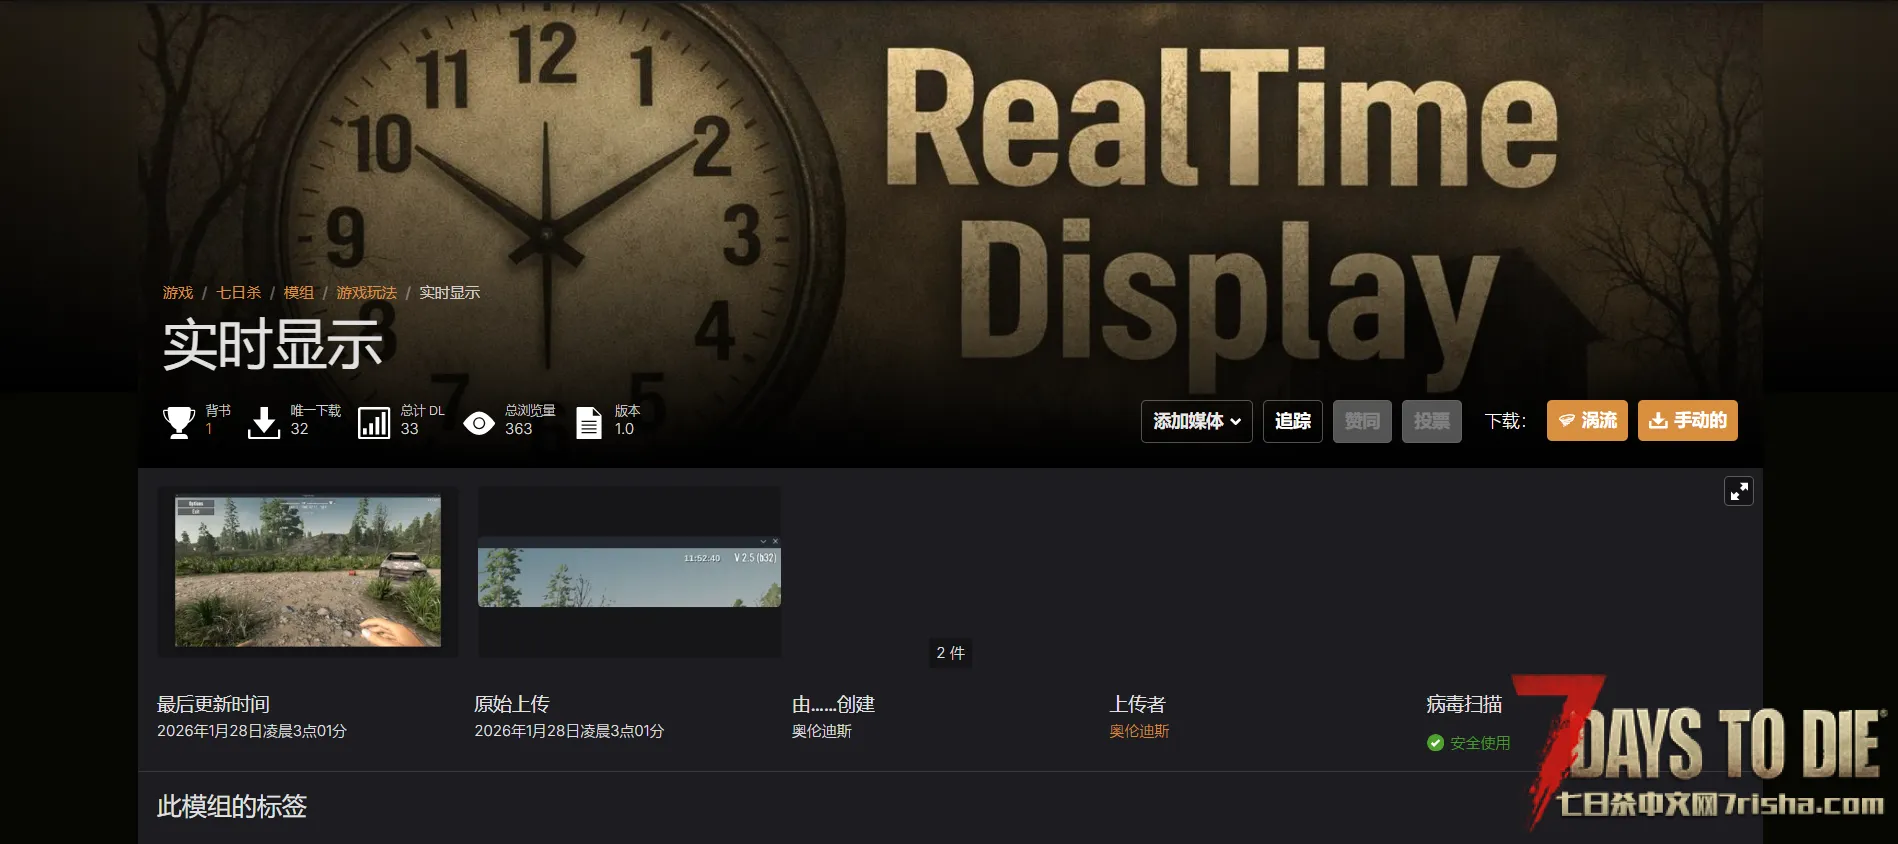
Task: Open uploader 奥伦迪斯 profile link
Action: 1139,731
